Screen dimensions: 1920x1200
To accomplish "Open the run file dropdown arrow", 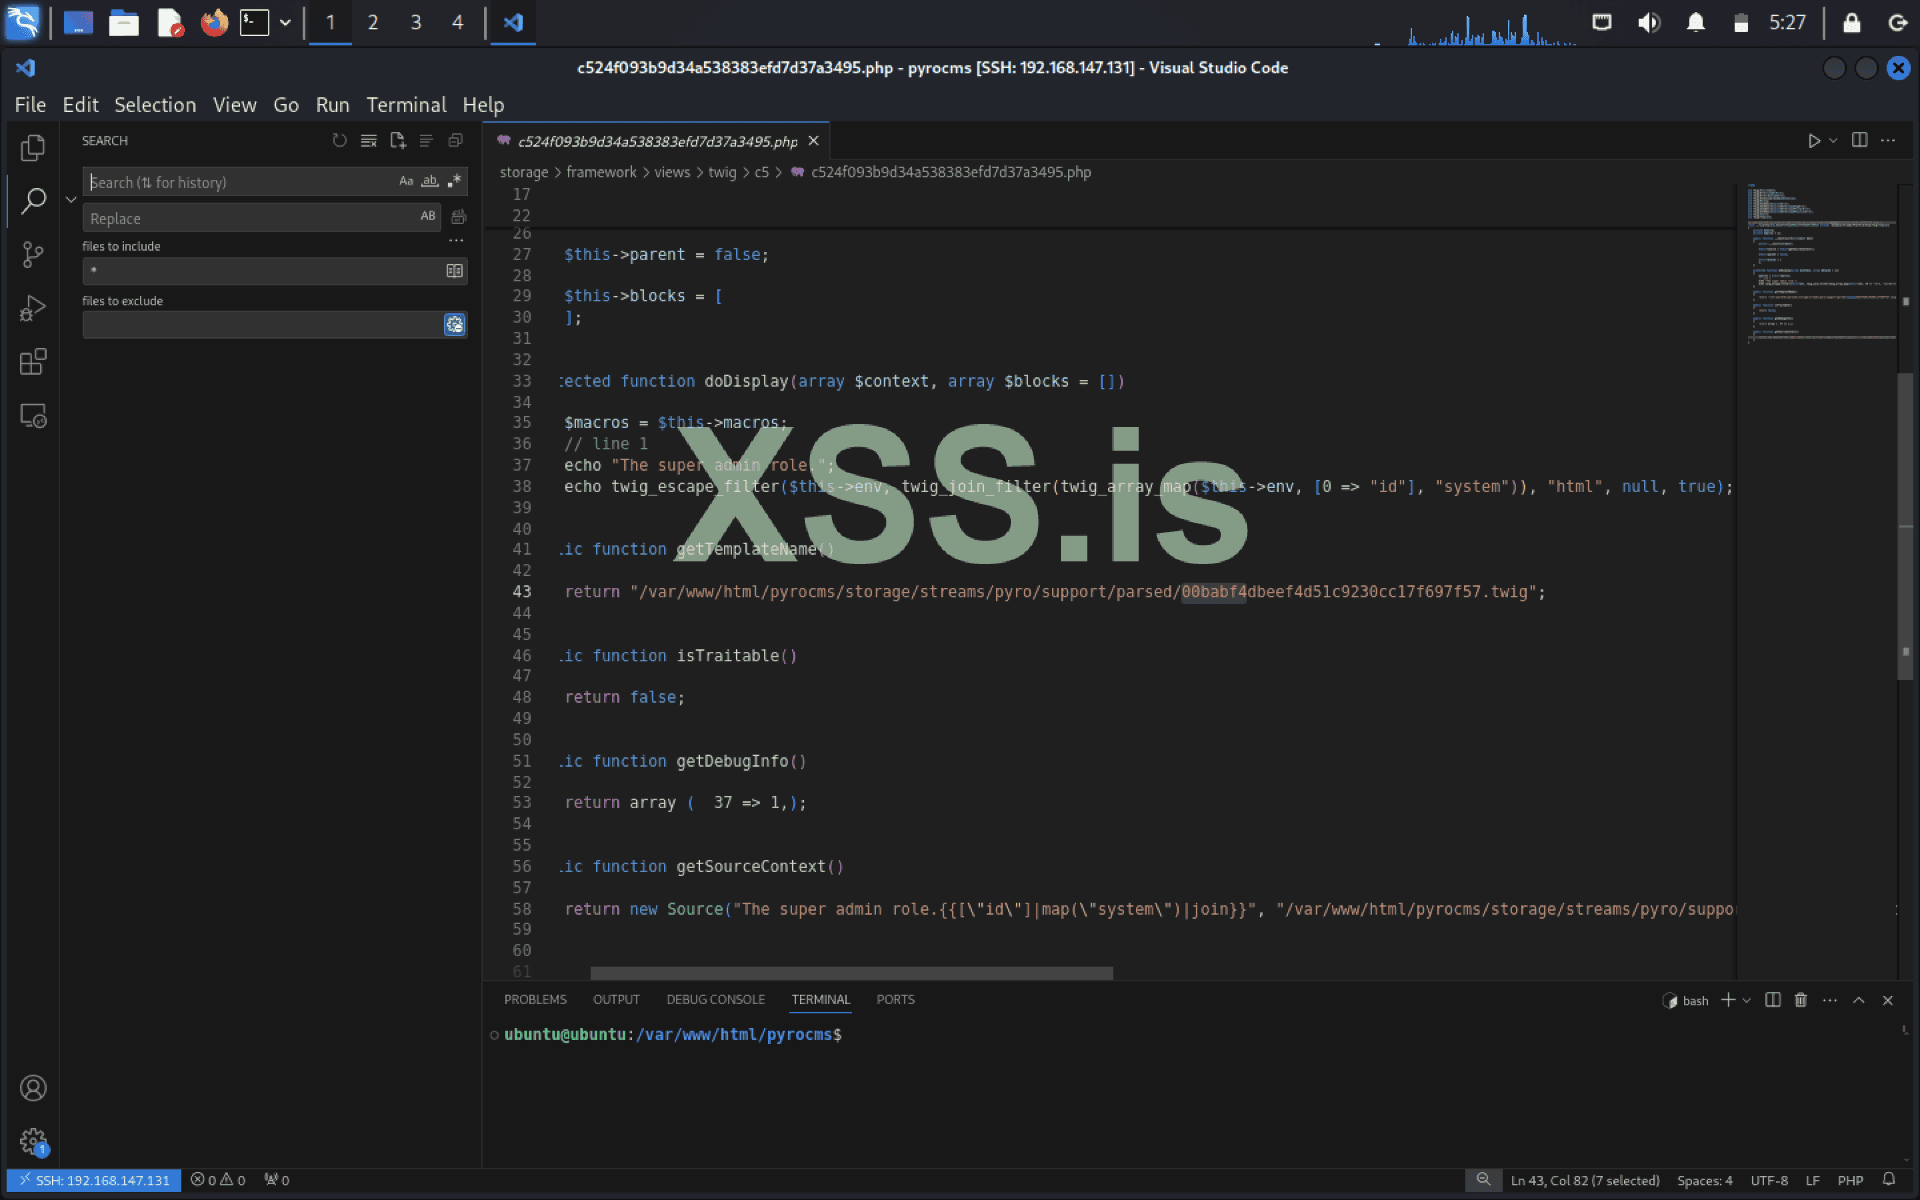I will tap(1833, 141).
